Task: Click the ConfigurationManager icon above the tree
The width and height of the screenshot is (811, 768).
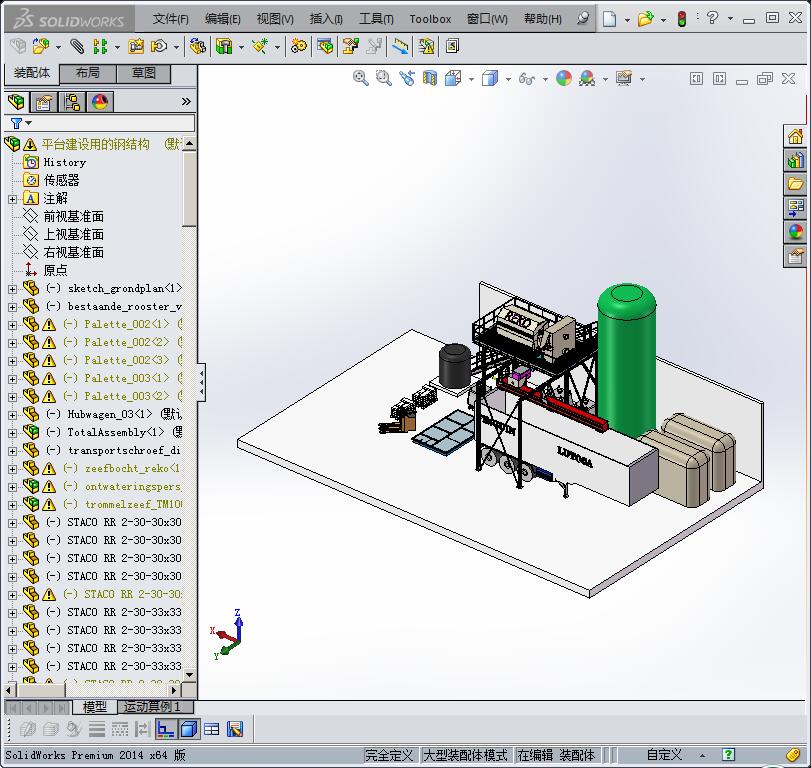Action: point(72,101)
